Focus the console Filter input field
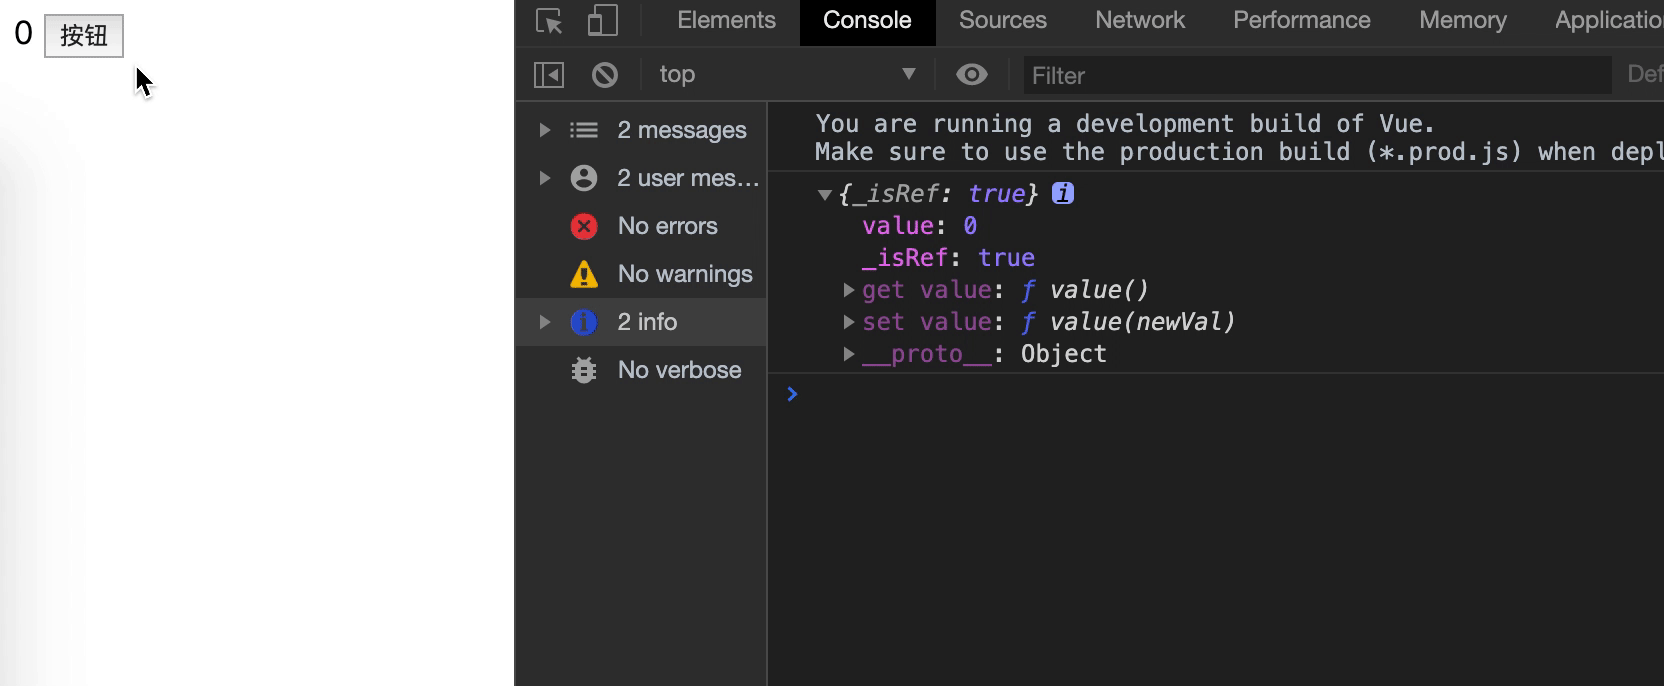The width and height of the screenshot is (1664, 686). (x=1316, y=75)
